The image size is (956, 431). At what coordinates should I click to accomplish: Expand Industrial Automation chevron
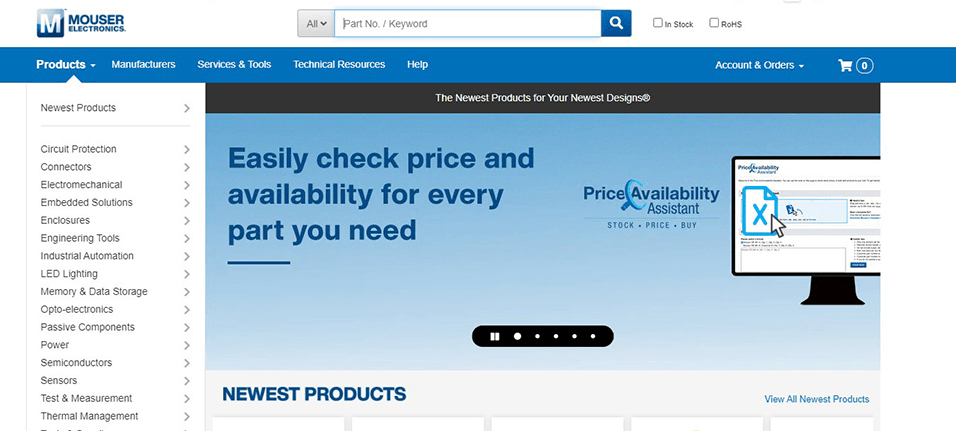(187, 256)
